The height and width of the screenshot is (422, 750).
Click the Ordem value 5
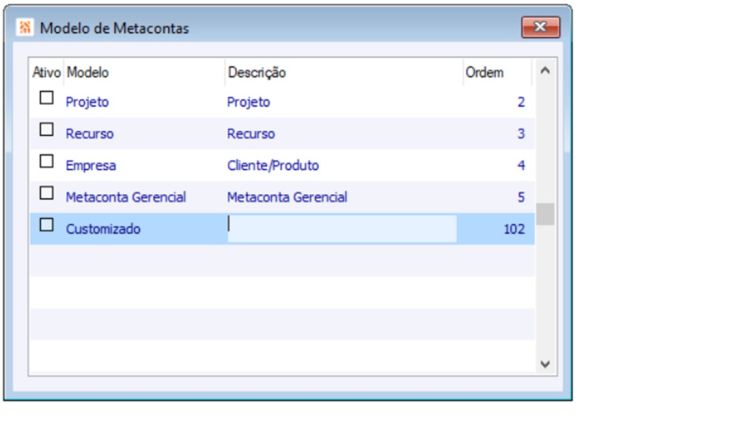[x=521, y=197]
